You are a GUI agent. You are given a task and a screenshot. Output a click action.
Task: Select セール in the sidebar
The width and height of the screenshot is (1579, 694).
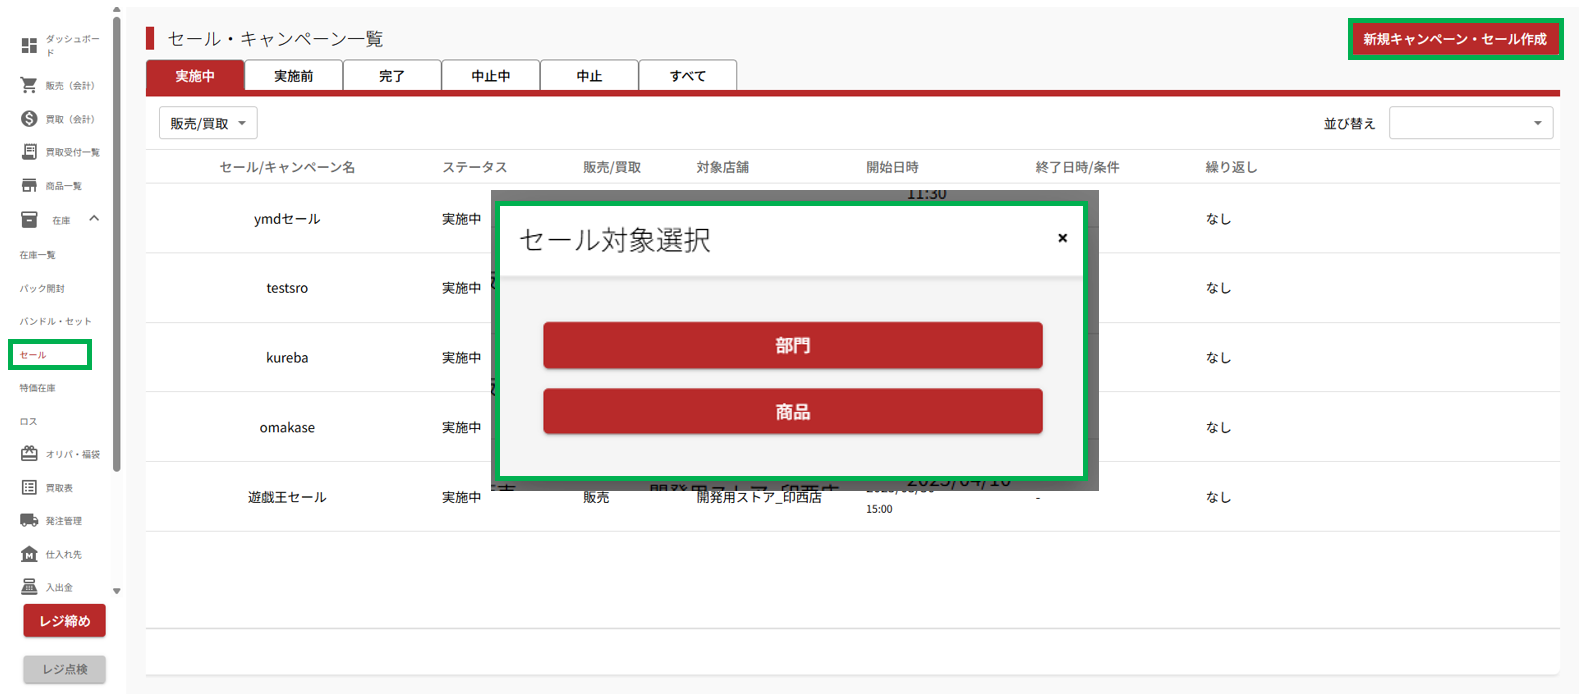tap(34, 355)
